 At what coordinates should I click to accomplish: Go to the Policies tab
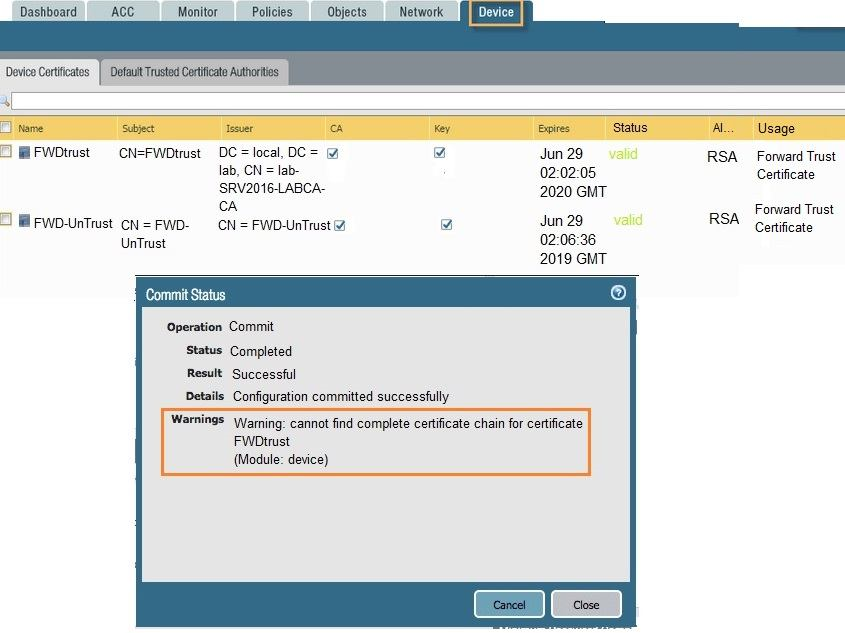[x=272, y=12]
